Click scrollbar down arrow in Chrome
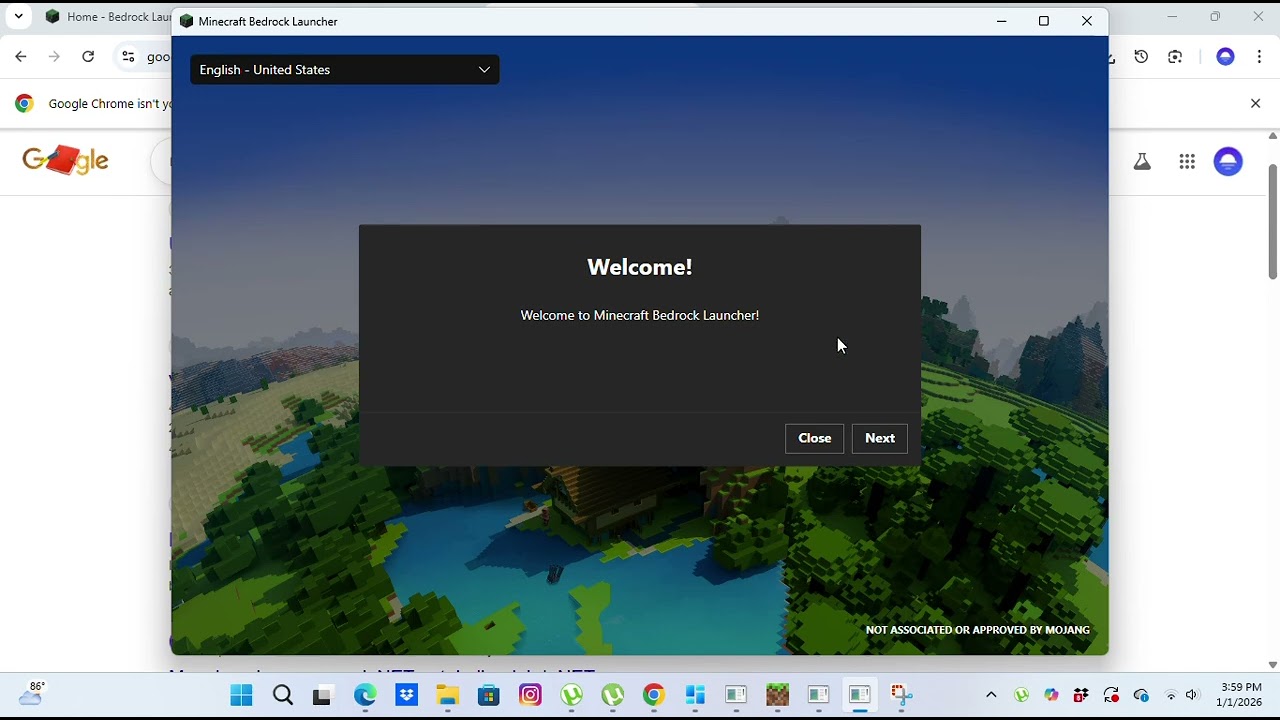This screenshot has width=1280, height=720. pyautogui.click(x=1272, y=664)
